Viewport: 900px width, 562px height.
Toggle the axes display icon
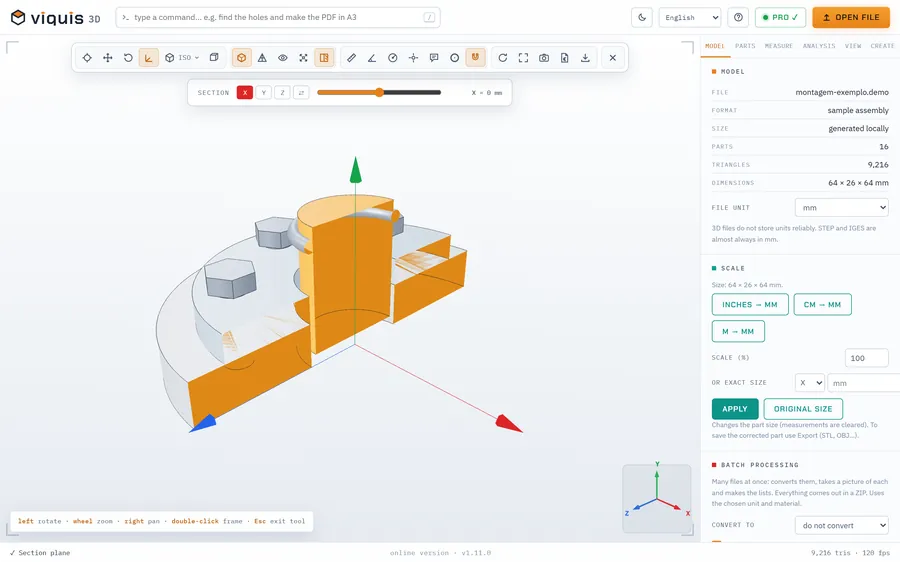(149, 57)
